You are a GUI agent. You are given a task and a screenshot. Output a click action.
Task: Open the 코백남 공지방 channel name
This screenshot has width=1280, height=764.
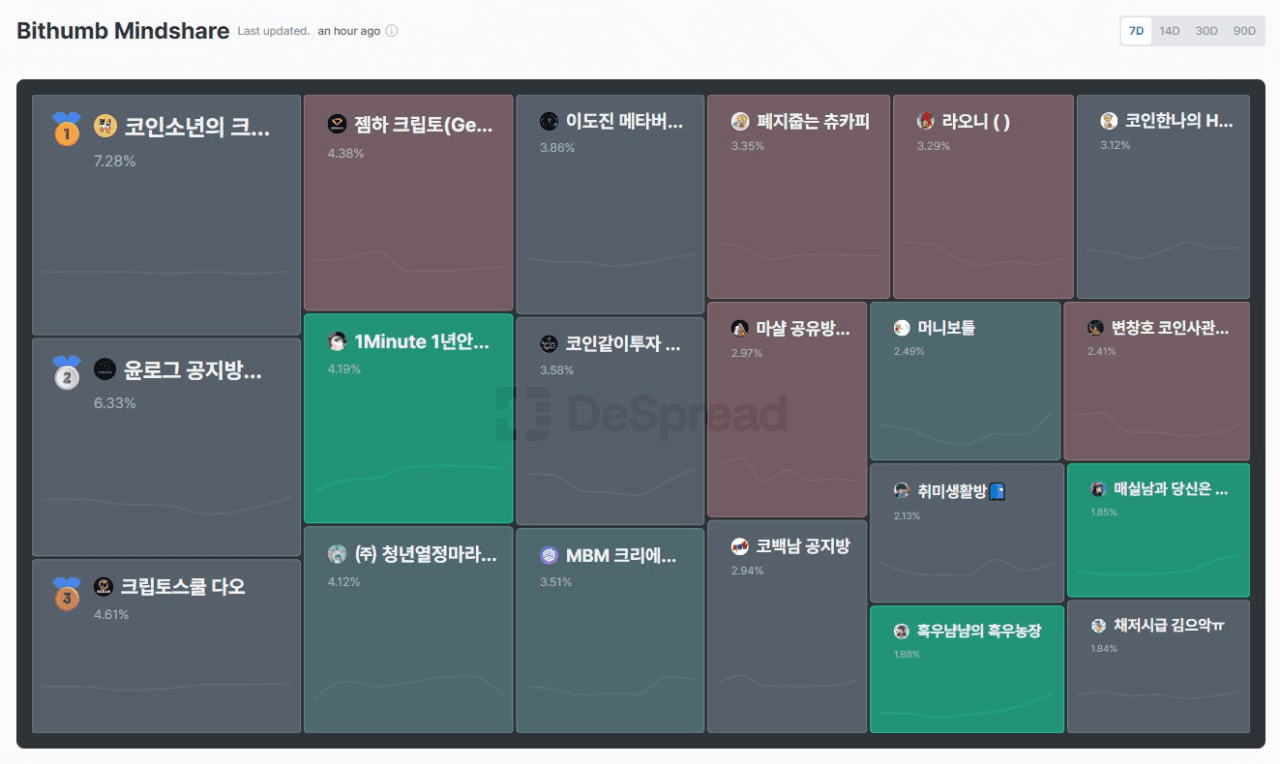(x=803, y=546)
